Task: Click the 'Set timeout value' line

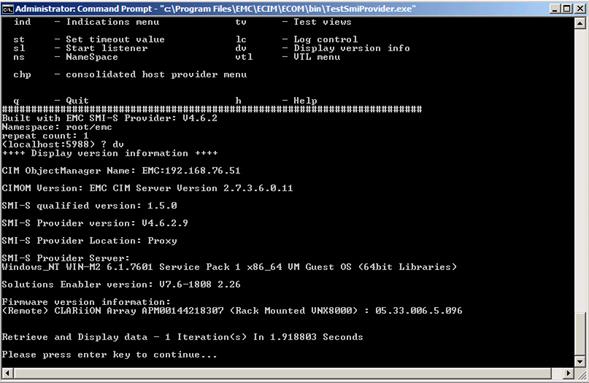Action: pyautogui.click(x=89, y=39)
